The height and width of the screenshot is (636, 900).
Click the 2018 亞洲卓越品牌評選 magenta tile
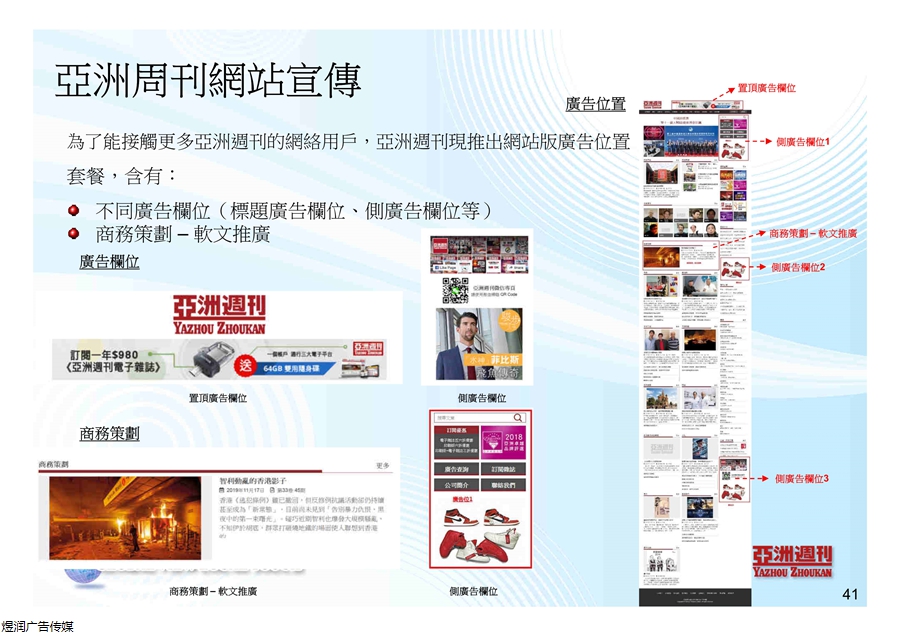pos(503,442)
